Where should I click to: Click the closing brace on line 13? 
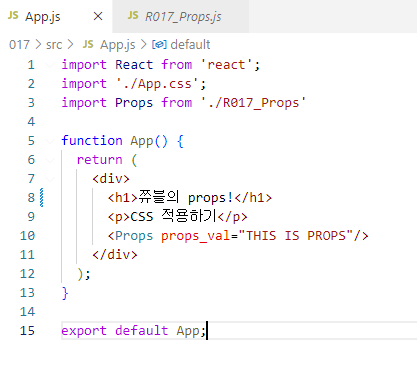point(65,293)
